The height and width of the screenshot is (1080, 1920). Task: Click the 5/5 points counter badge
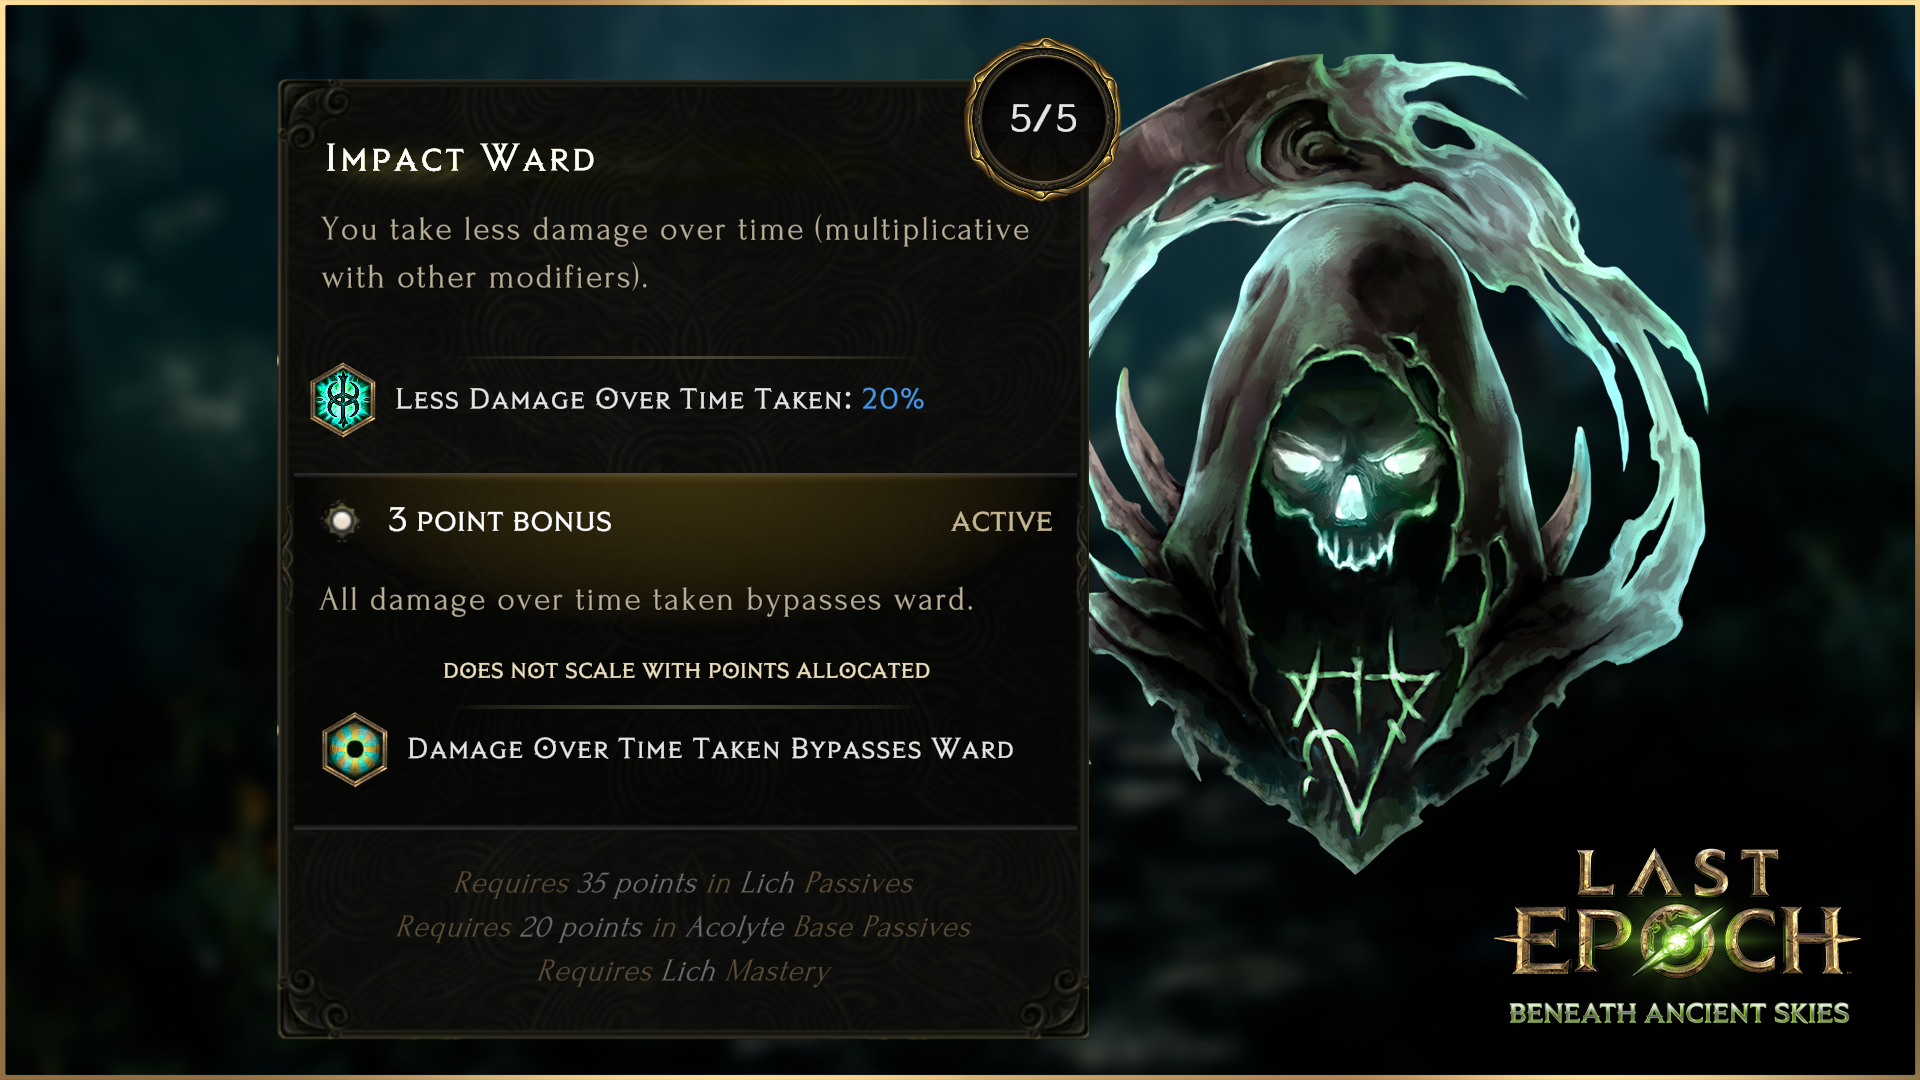pyautogui.click(x=1043, y=119)
